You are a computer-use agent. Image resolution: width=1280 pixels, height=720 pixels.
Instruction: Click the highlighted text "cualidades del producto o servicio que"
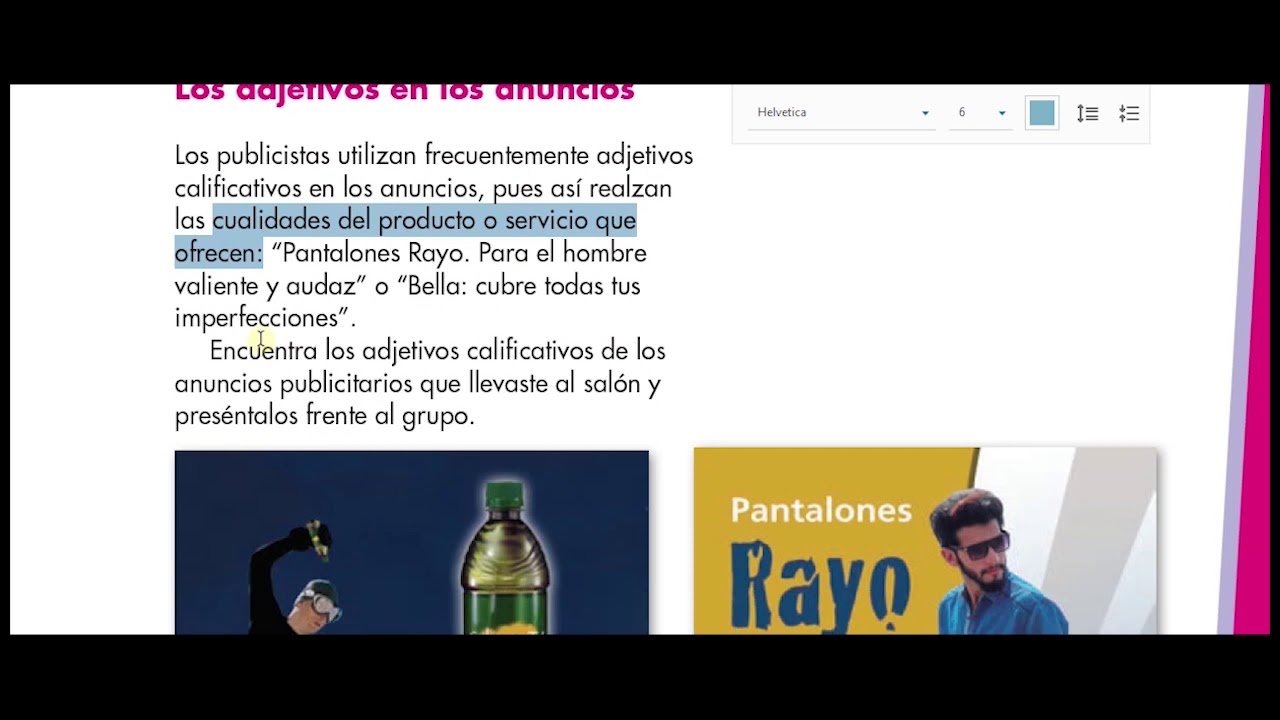pyautogui.click(x=424, y=220)
